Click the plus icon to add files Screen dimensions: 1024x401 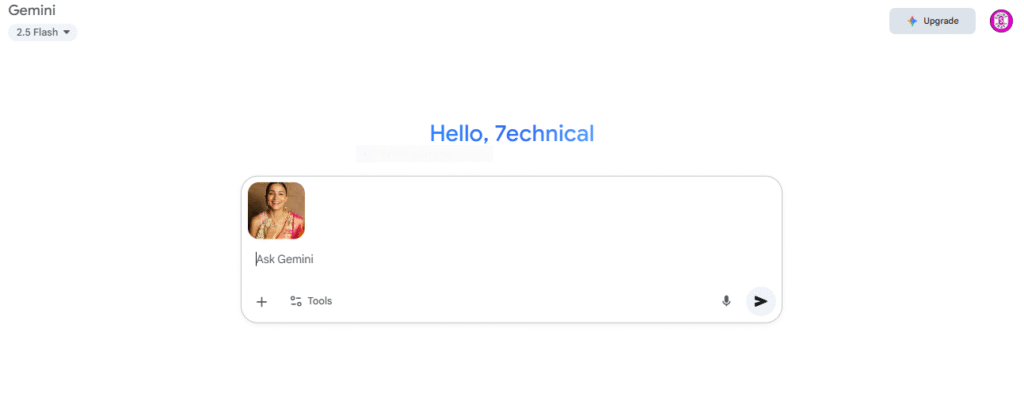click(x=261, y=302)
